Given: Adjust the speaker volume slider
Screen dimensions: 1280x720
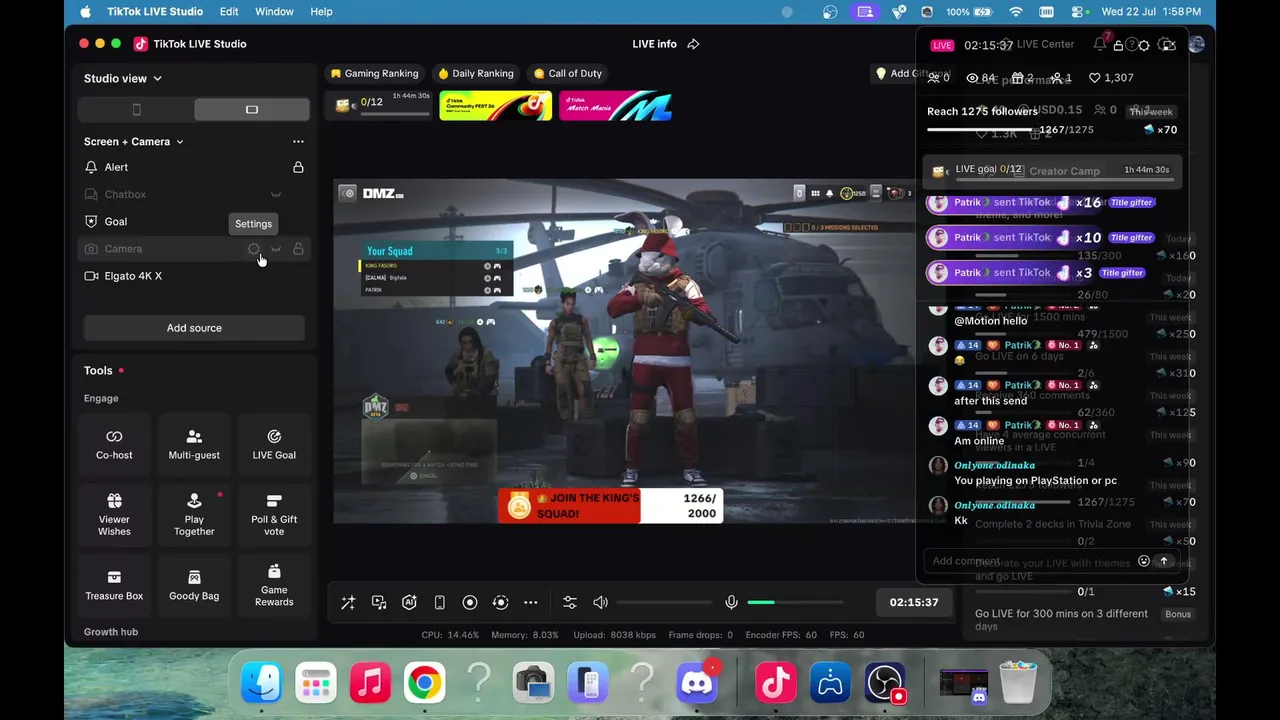Looking at the screenshot, I should (662, 602).
